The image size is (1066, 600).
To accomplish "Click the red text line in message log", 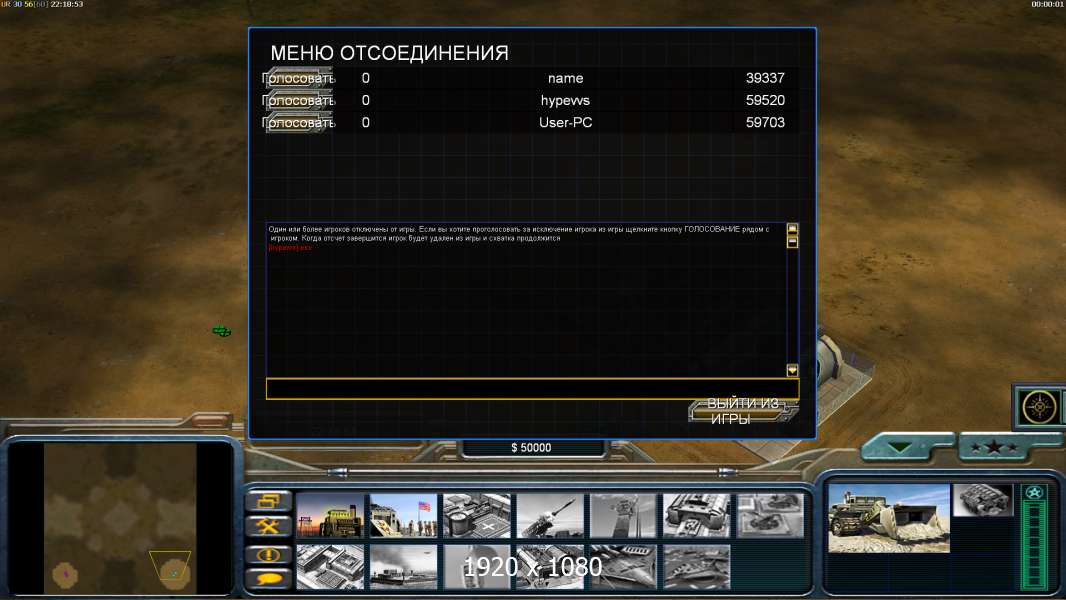I will 290,248.
